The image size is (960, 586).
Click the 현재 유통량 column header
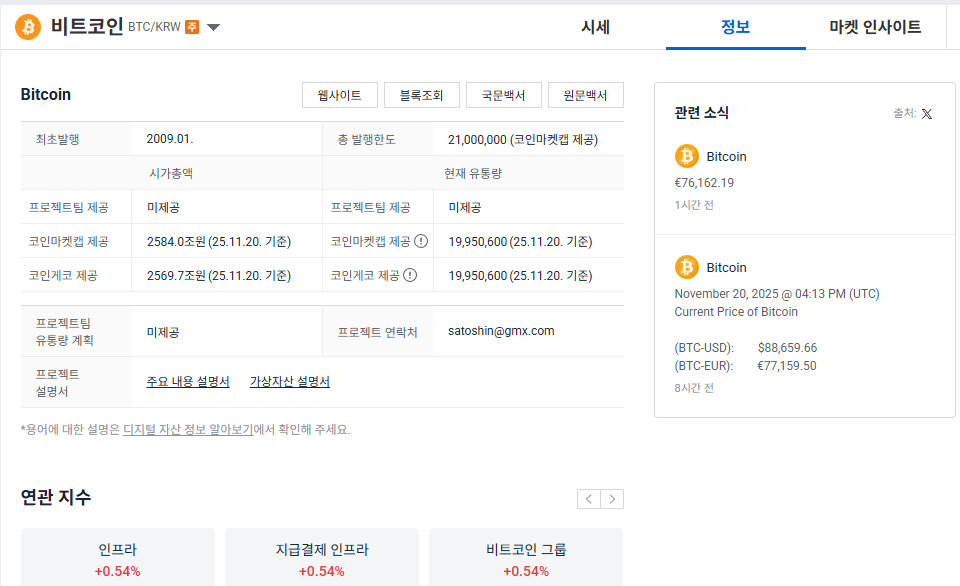click(x=473, y=173)
